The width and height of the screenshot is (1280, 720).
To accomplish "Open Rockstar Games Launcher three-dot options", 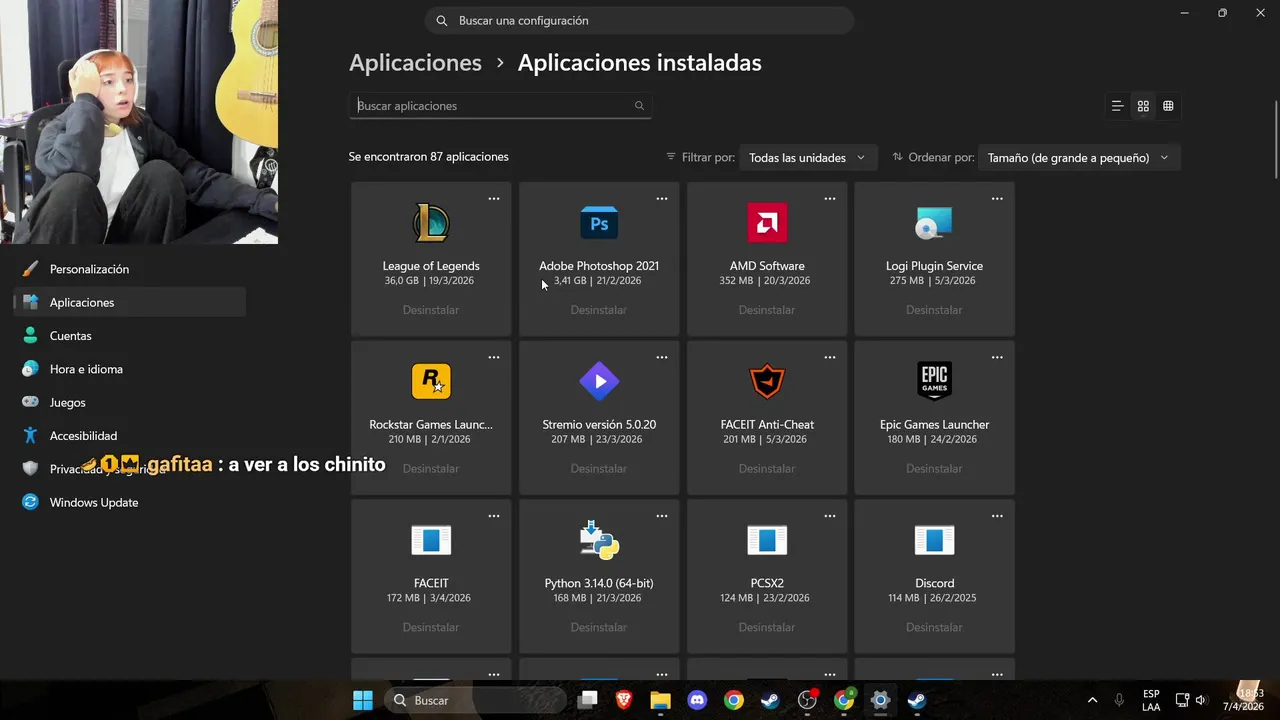I will (x=494, y=357).
